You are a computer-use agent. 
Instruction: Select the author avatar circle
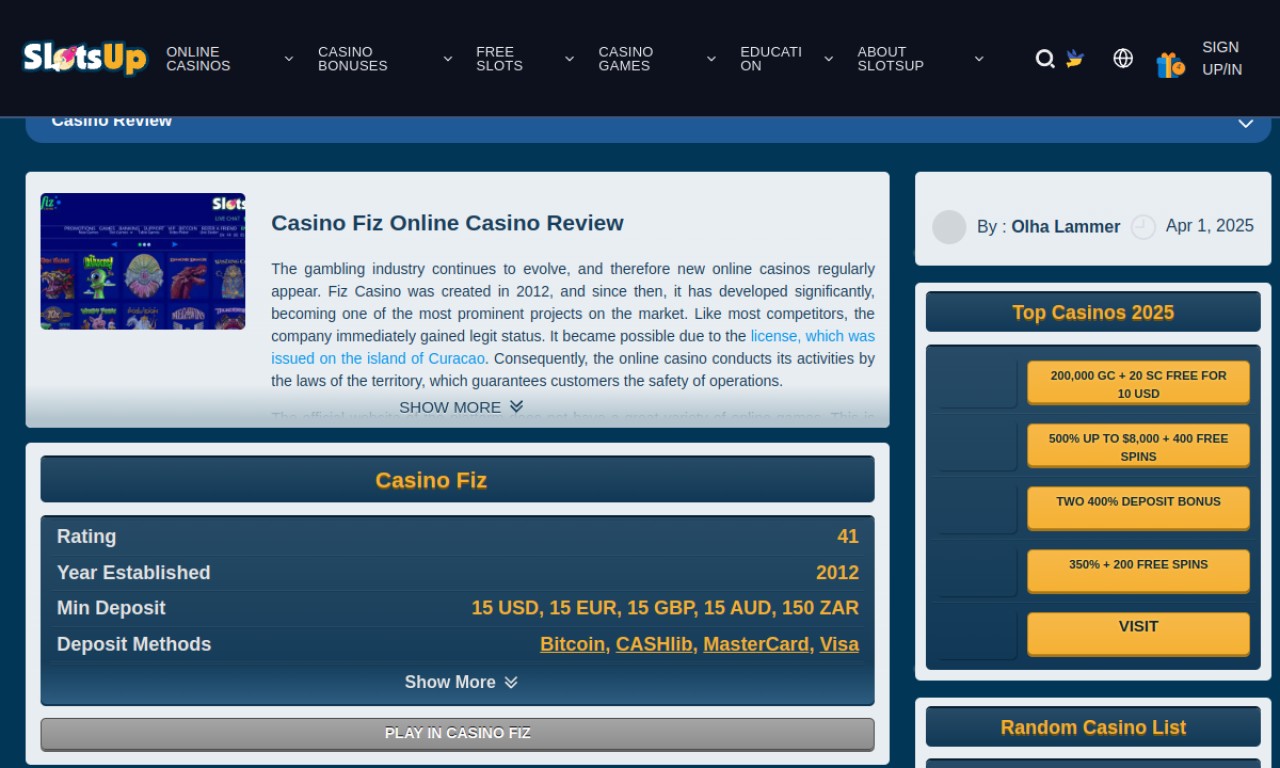coord(949,227)
